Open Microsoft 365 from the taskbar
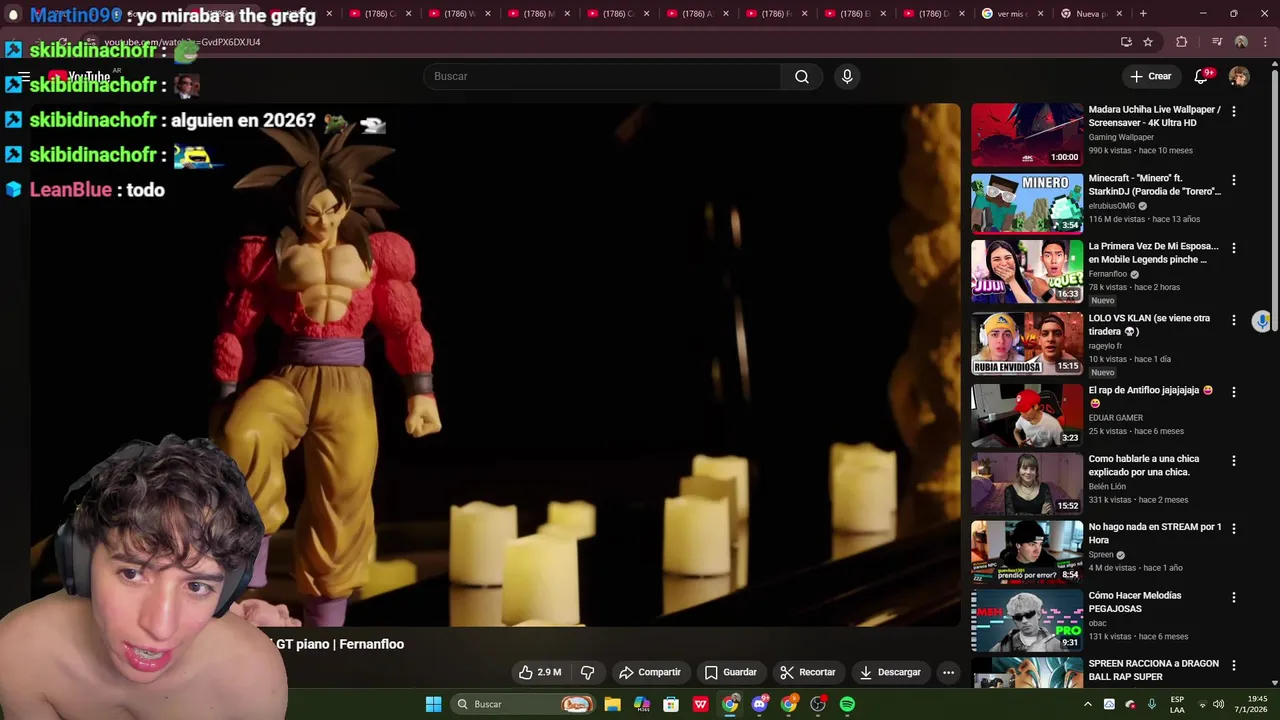 pyautogui.click(x=642, y=704)
